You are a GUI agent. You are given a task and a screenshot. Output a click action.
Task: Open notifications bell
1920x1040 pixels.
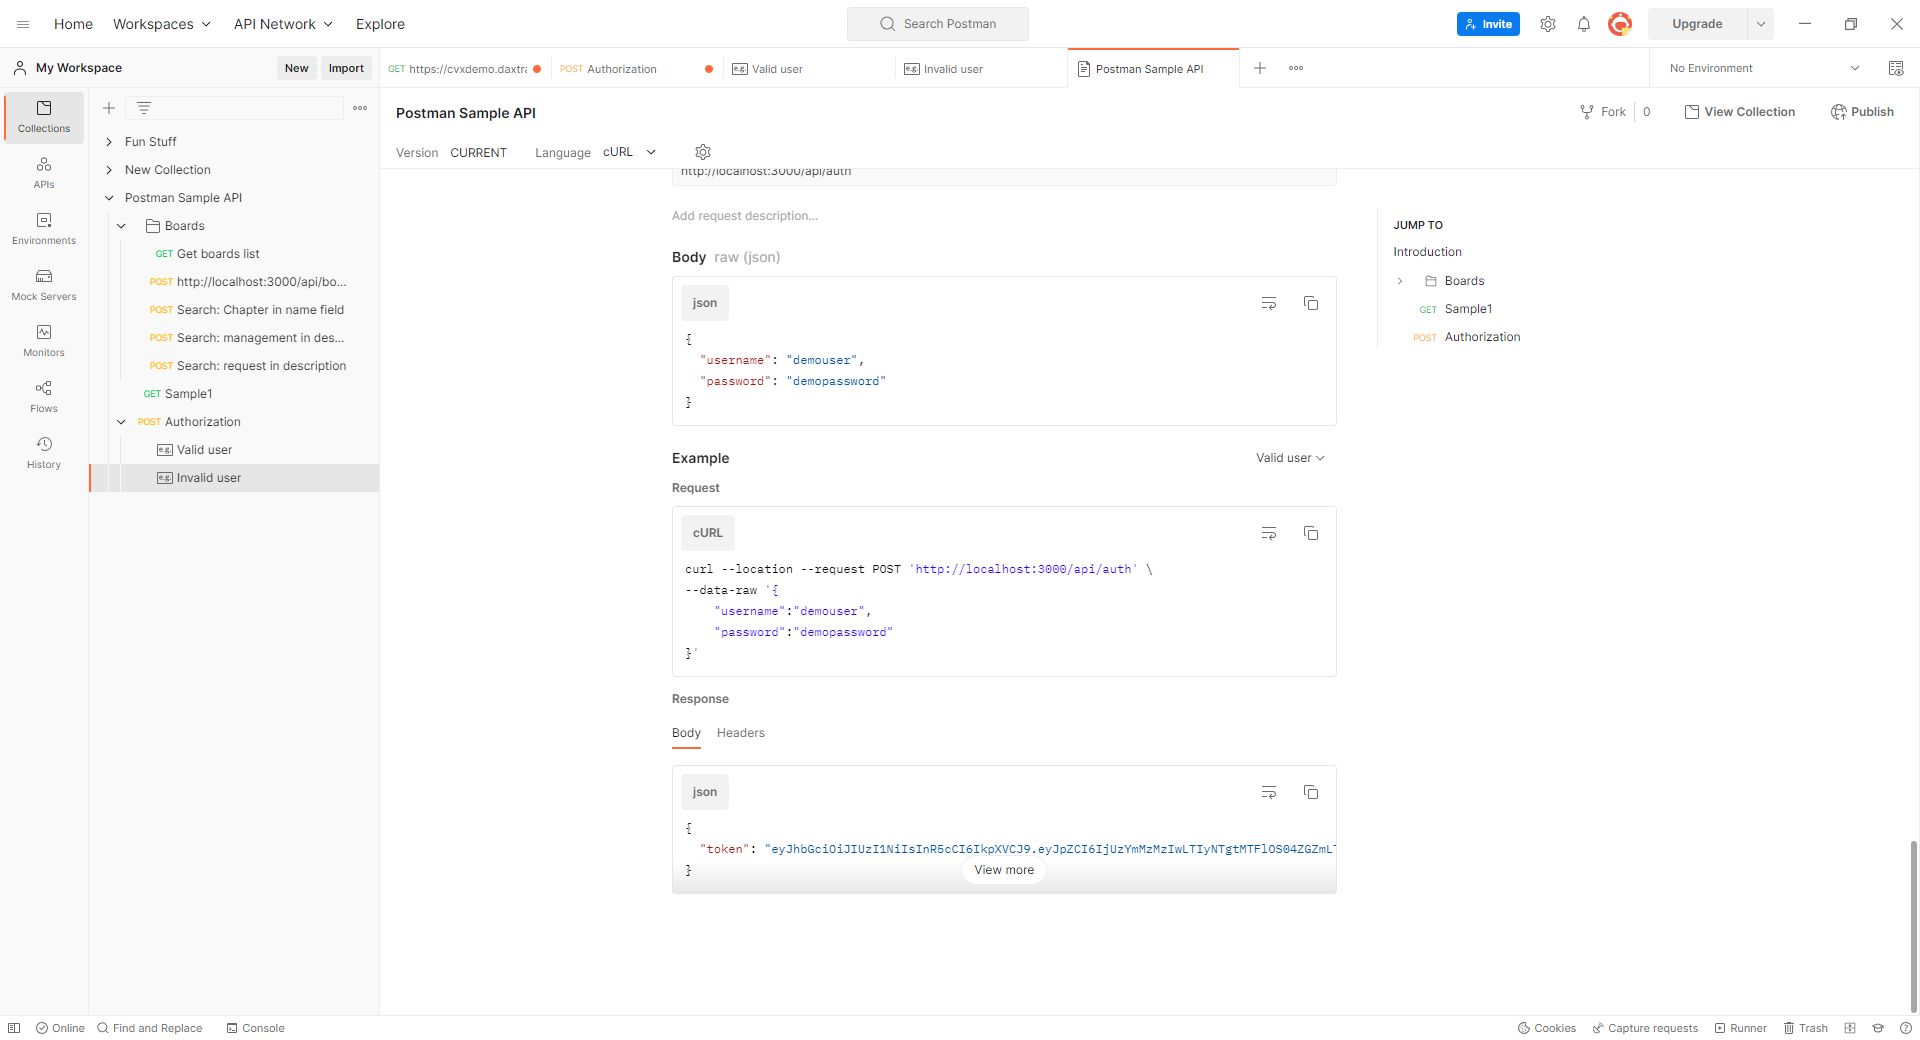(x=1584, y=24)
